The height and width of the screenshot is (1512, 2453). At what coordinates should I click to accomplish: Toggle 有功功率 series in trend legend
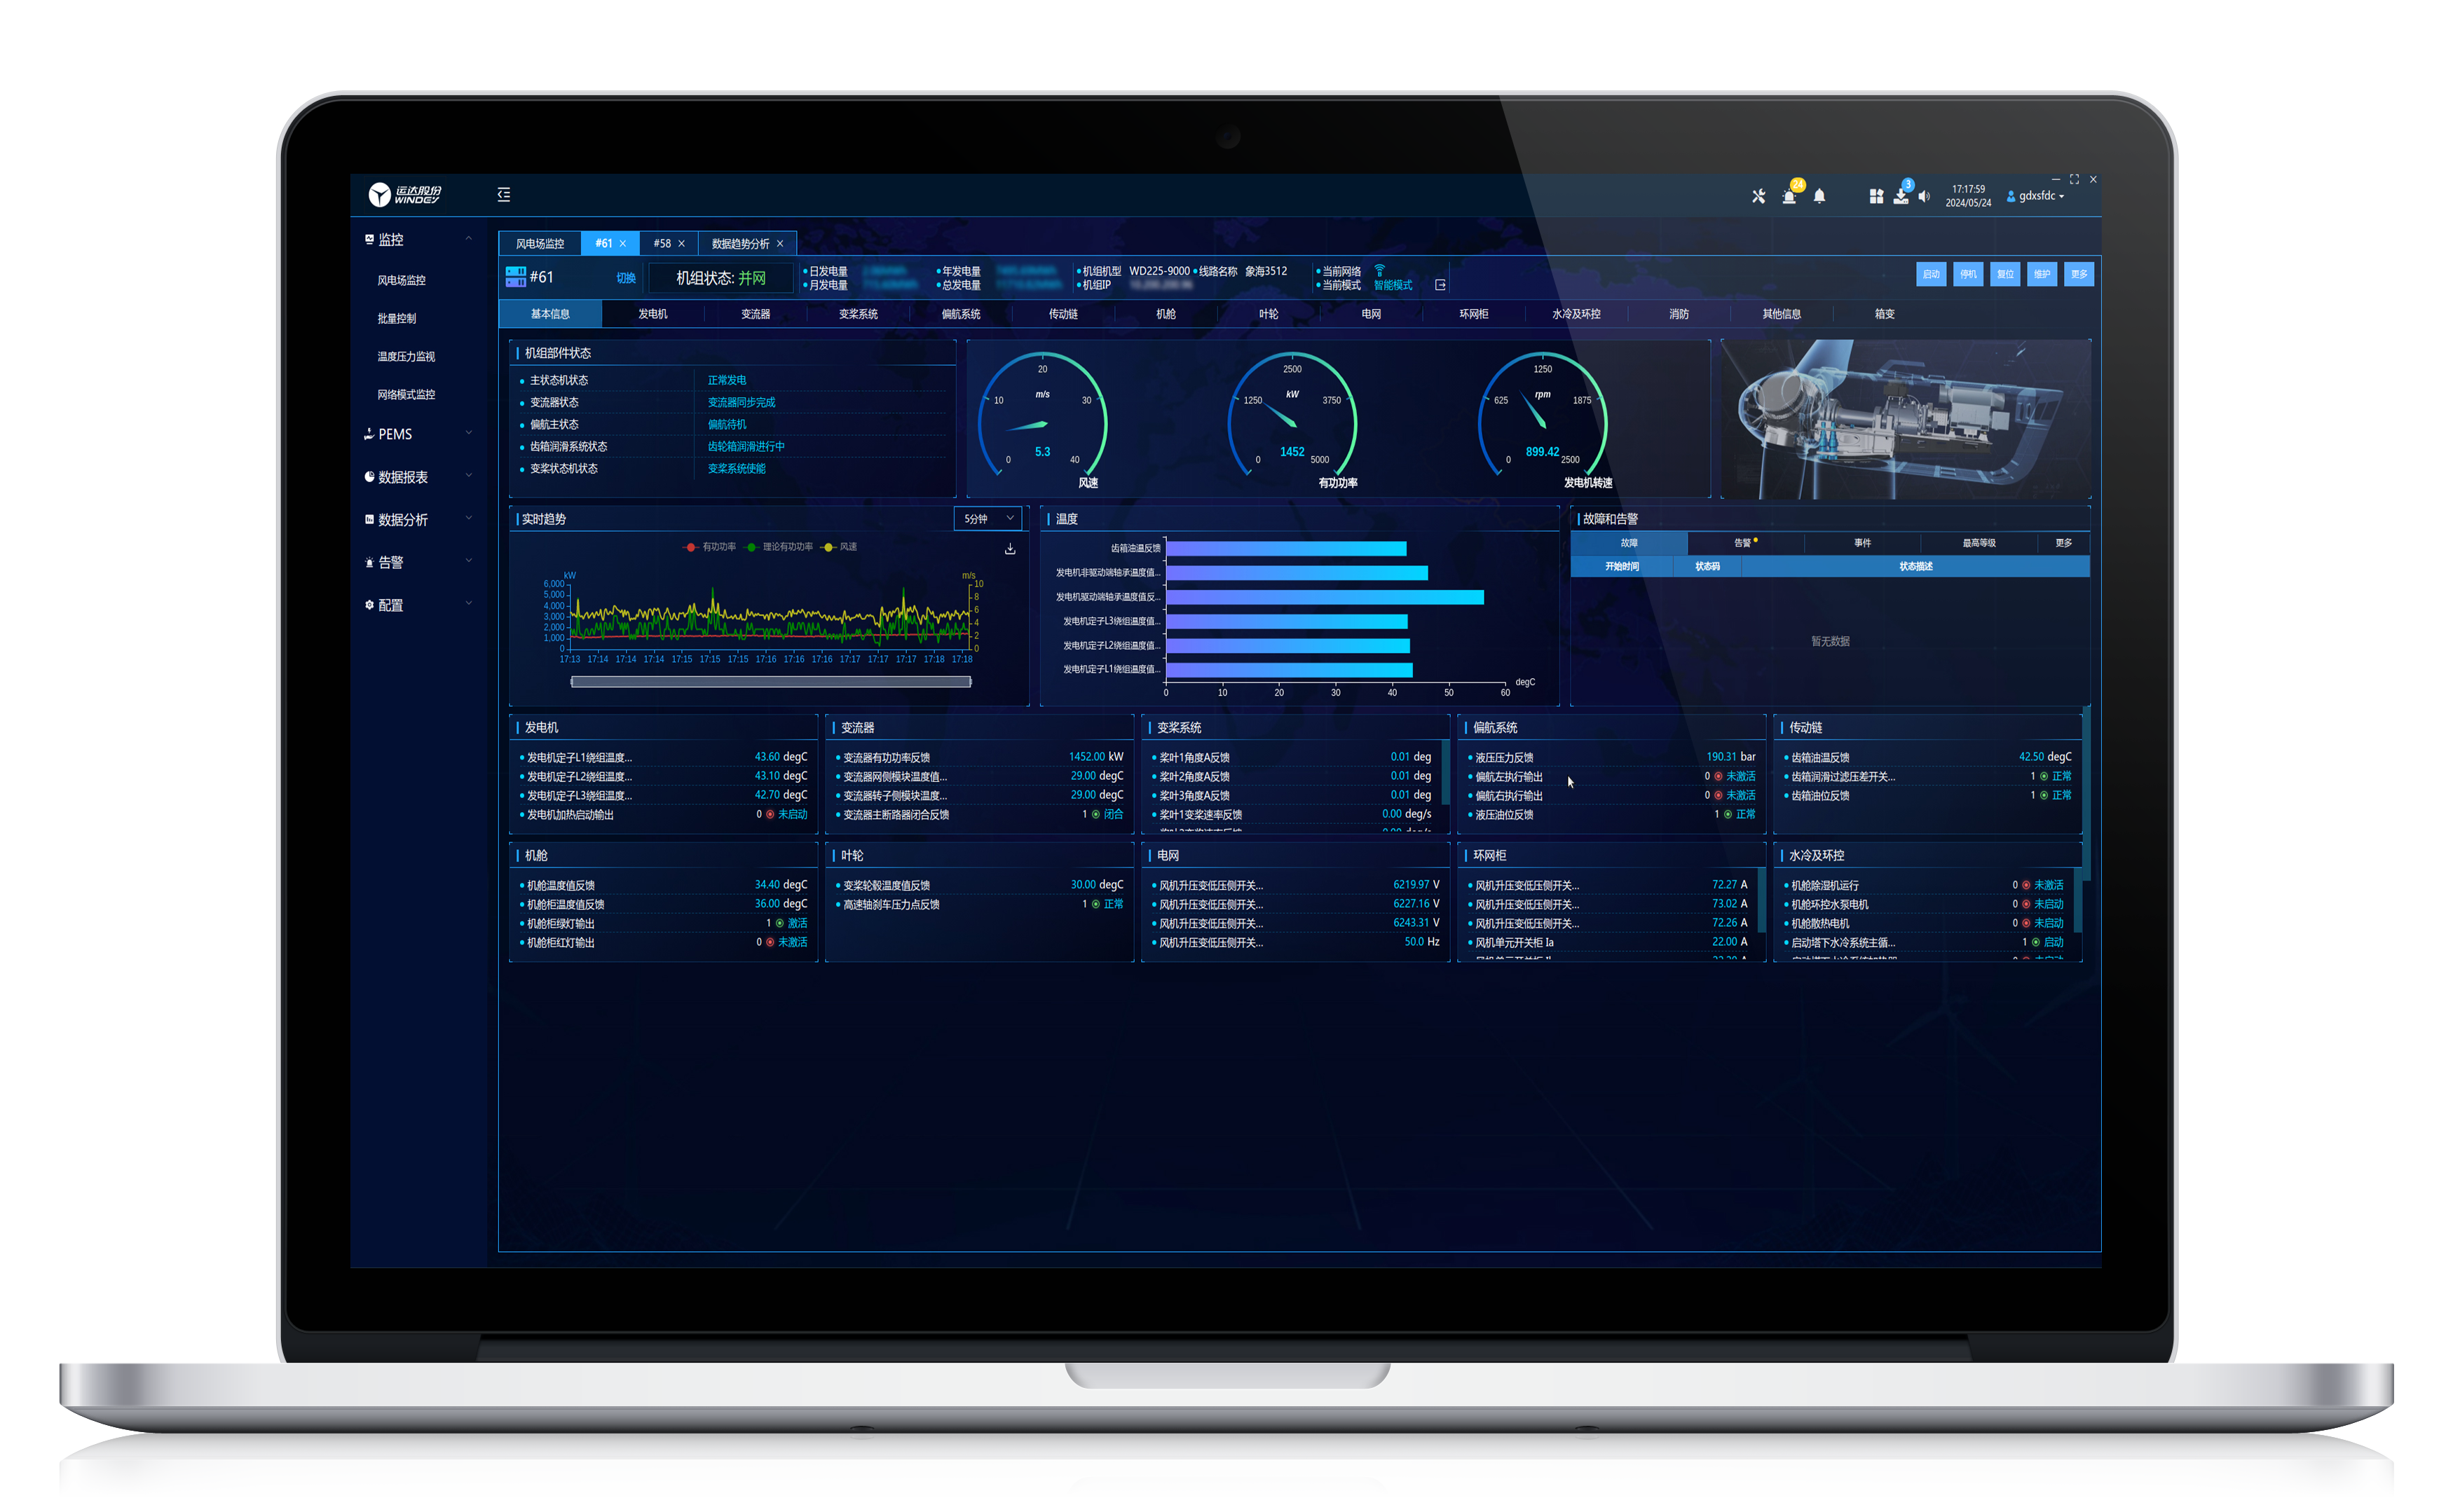click(x=710, y=547)
